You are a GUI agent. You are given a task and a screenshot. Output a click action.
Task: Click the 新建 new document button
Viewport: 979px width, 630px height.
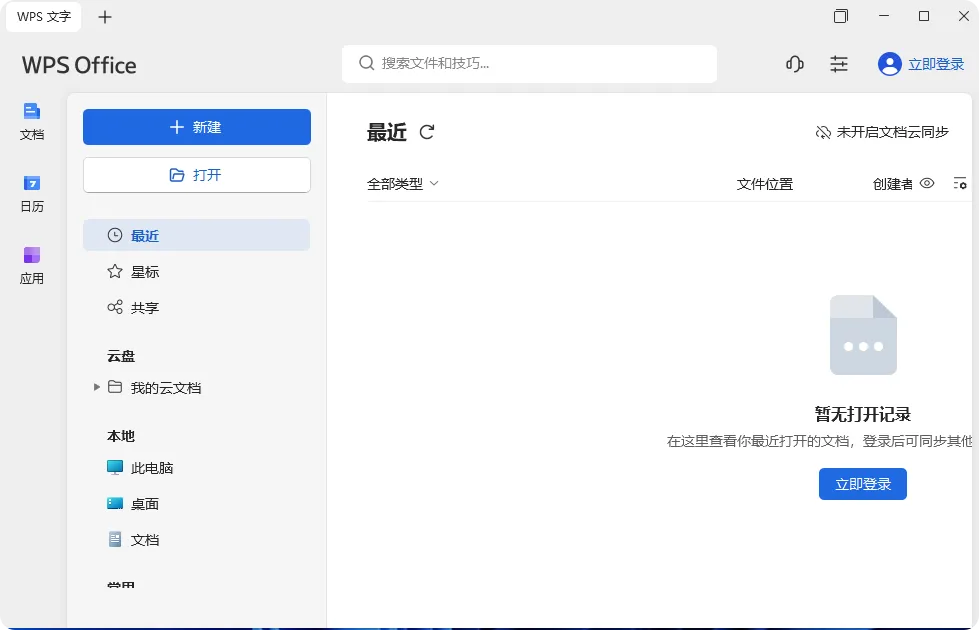click(197, 127)
